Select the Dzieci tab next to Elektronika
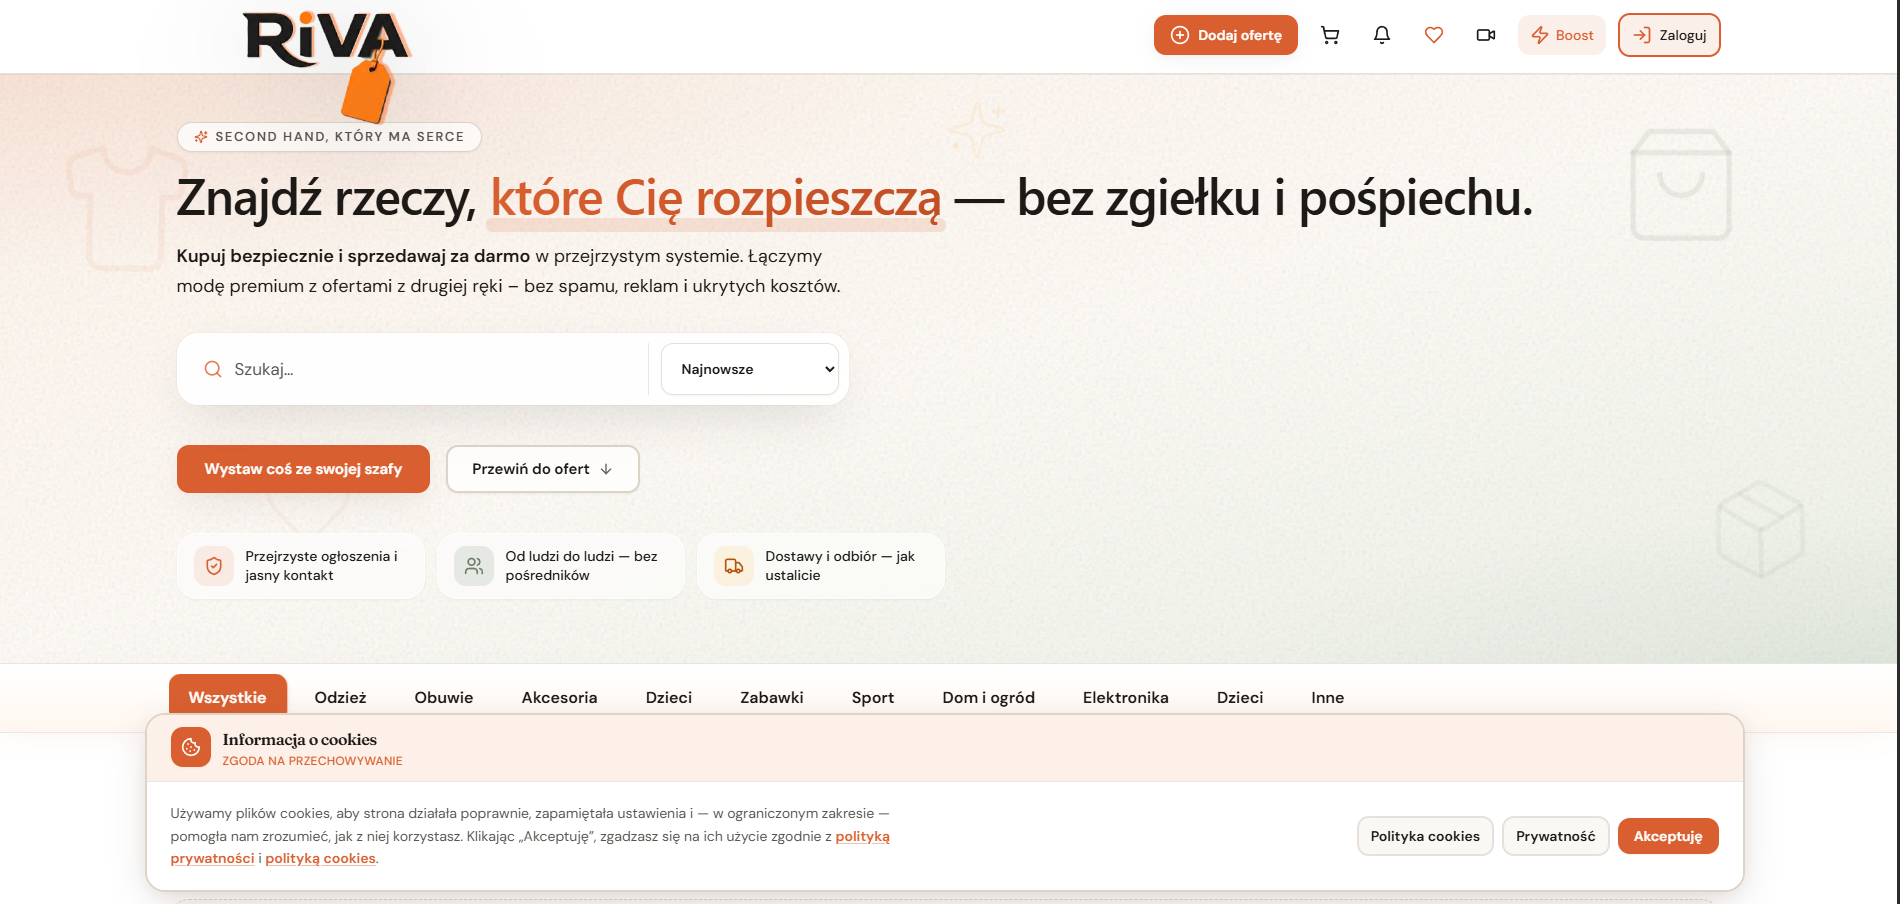 [x=1240, y=697]
